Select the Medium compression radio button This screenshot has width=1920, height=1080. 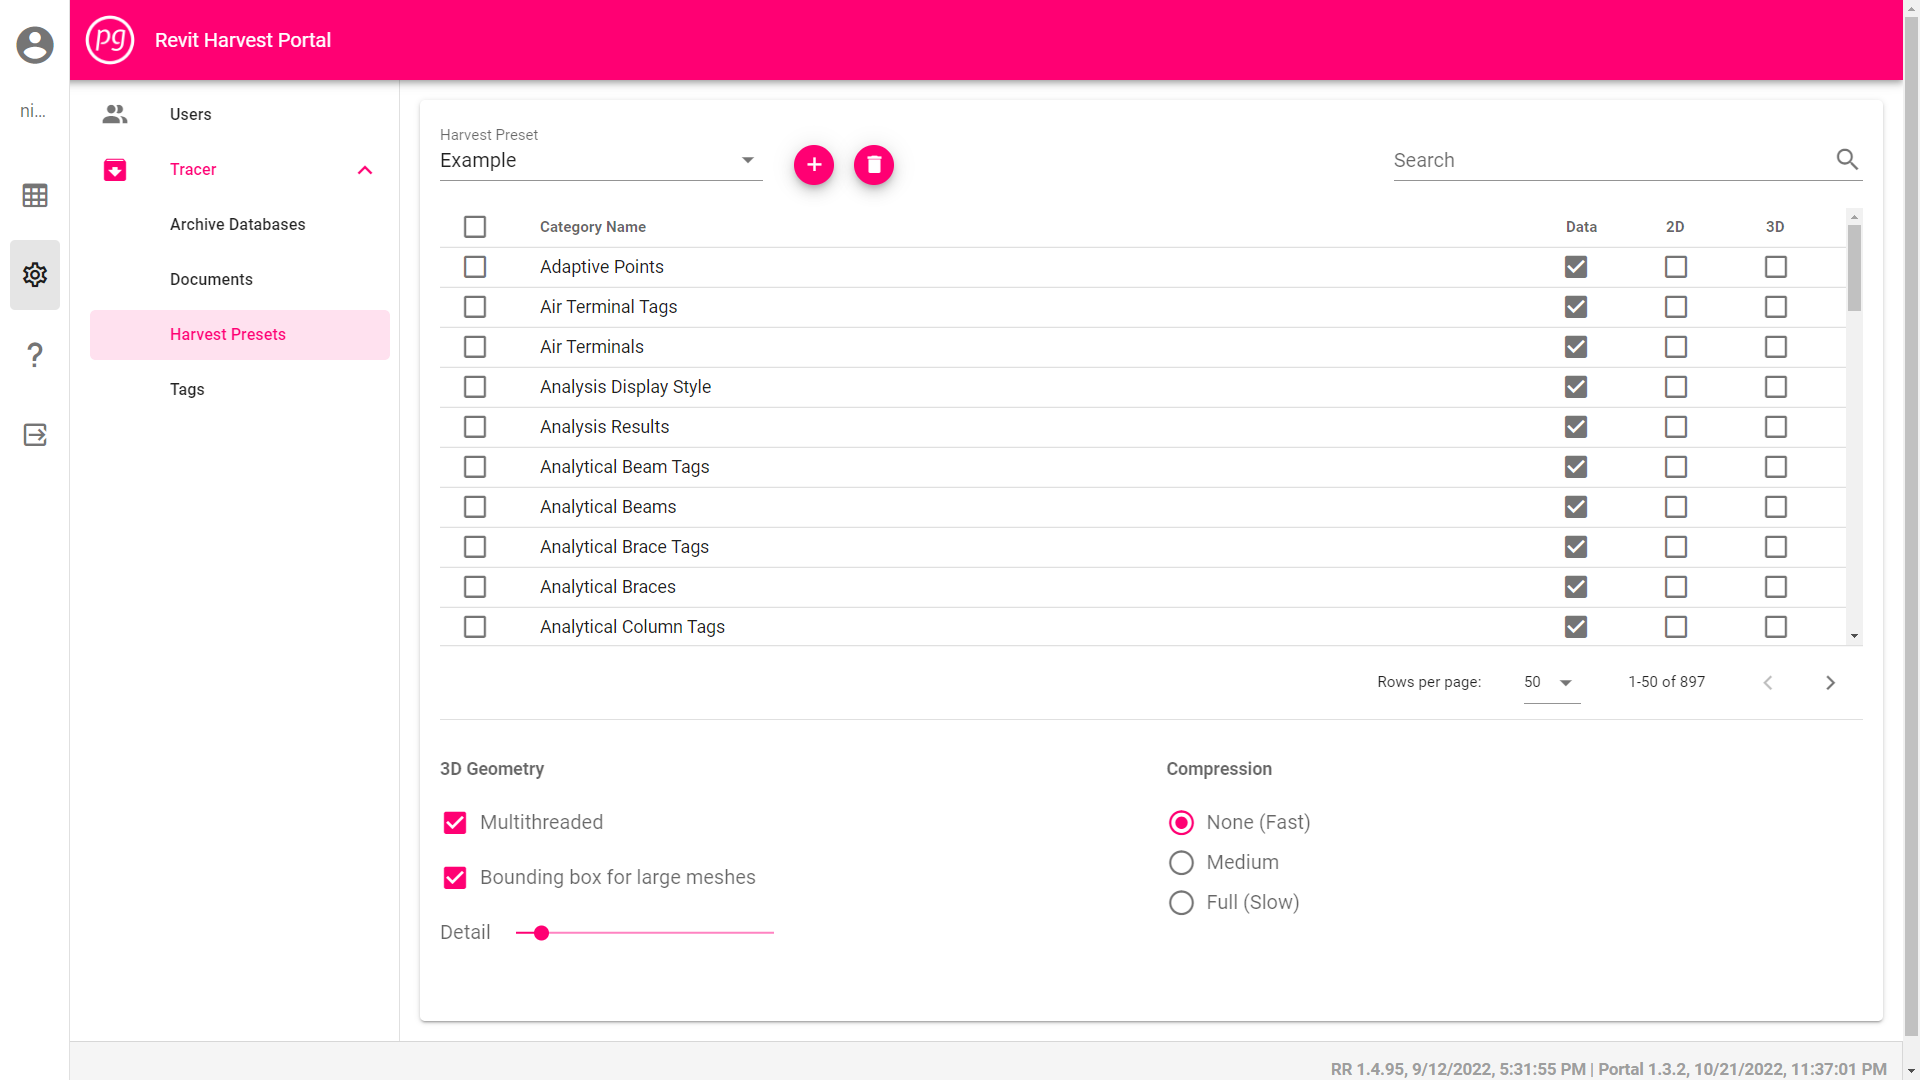[x=1181, y=862]
